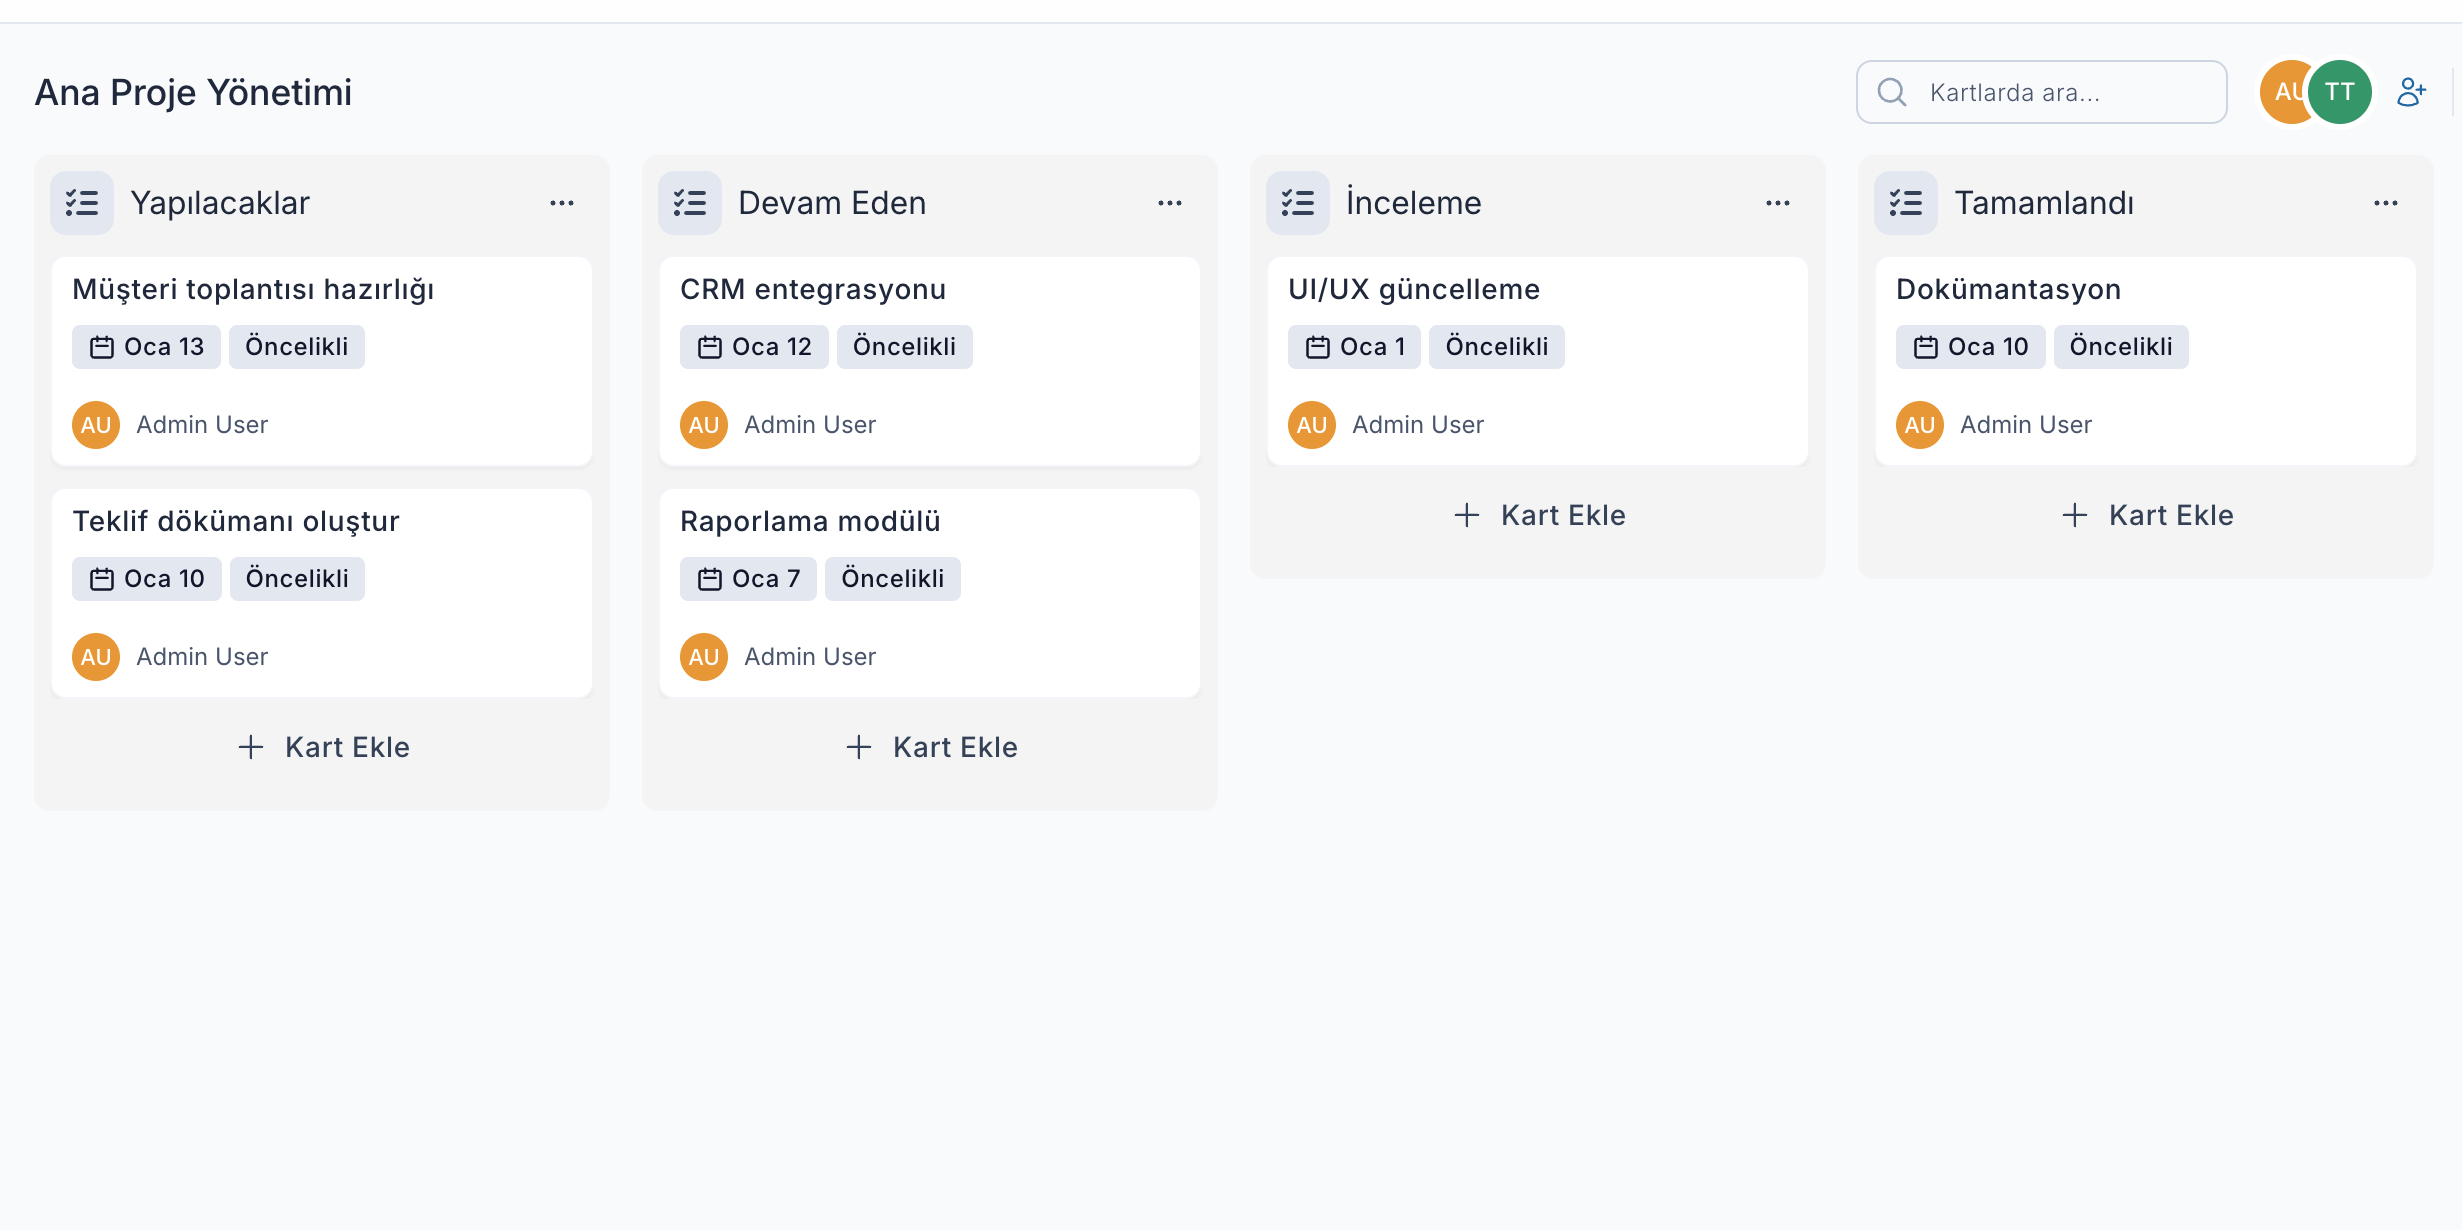
Task: Click the add-member person icon near avatars
Action: [2413, 91]
